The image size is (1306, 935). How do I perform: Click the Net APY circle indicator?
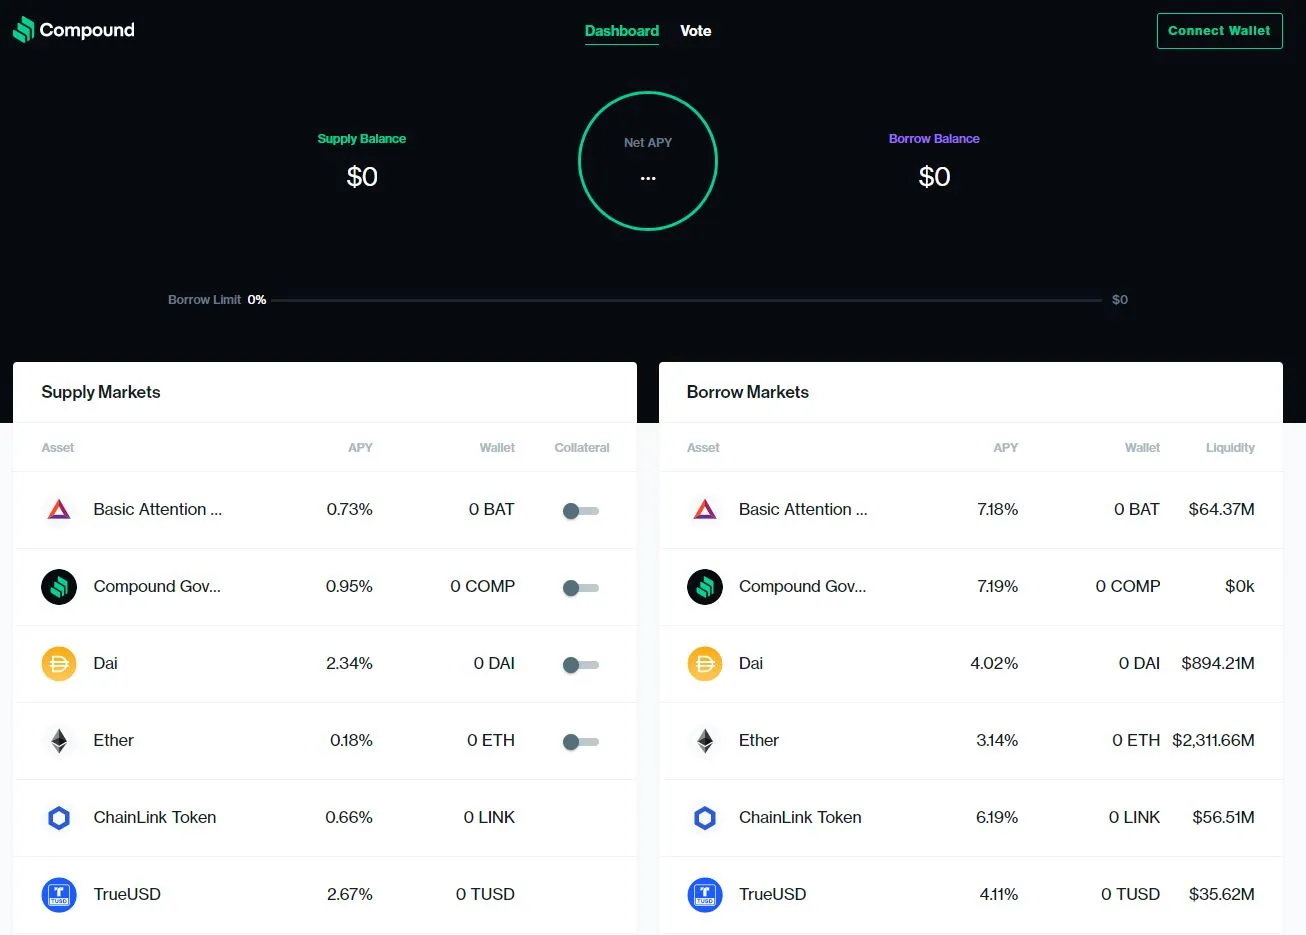click(648, 161)
